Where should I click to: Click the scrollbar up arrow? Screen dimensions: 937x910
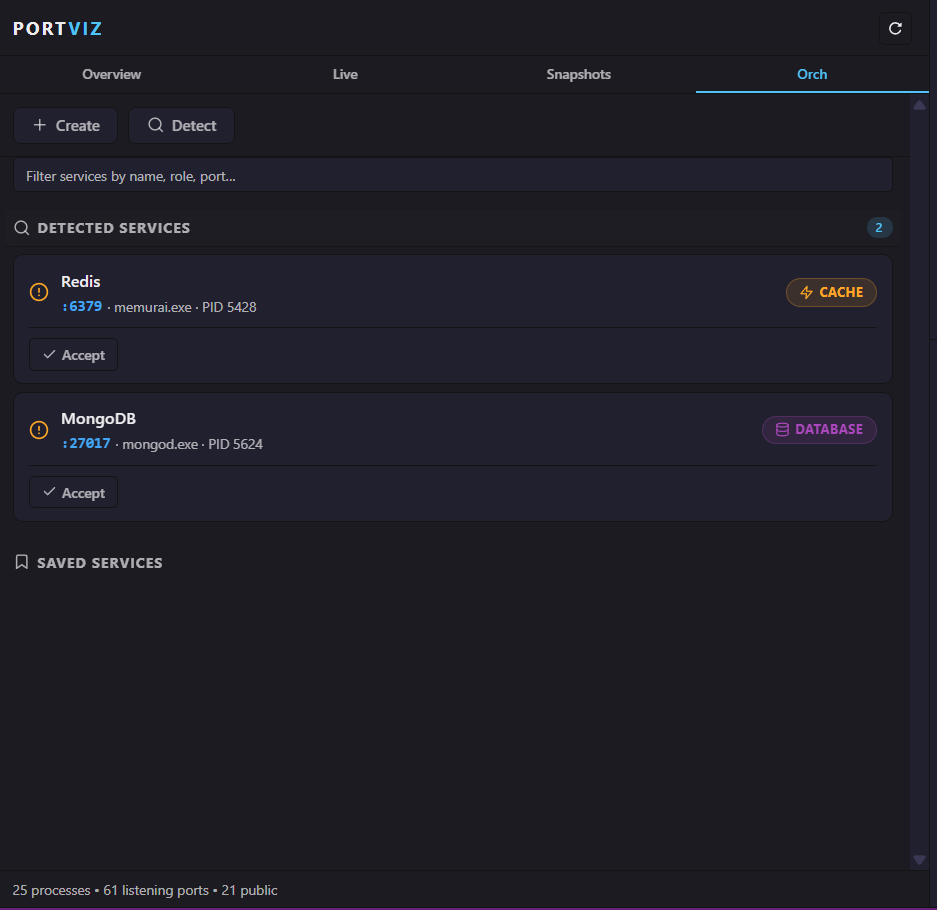(x=919, y=104)
